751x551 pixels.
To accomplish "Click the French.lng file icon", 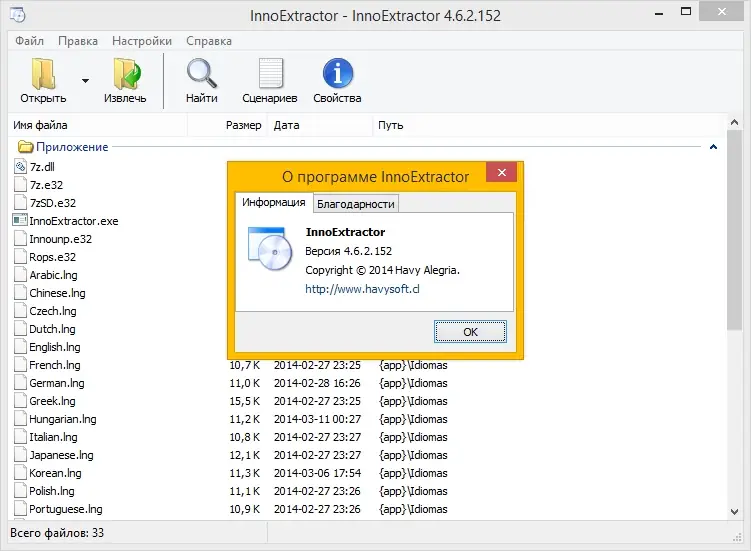I will [20, 365].
